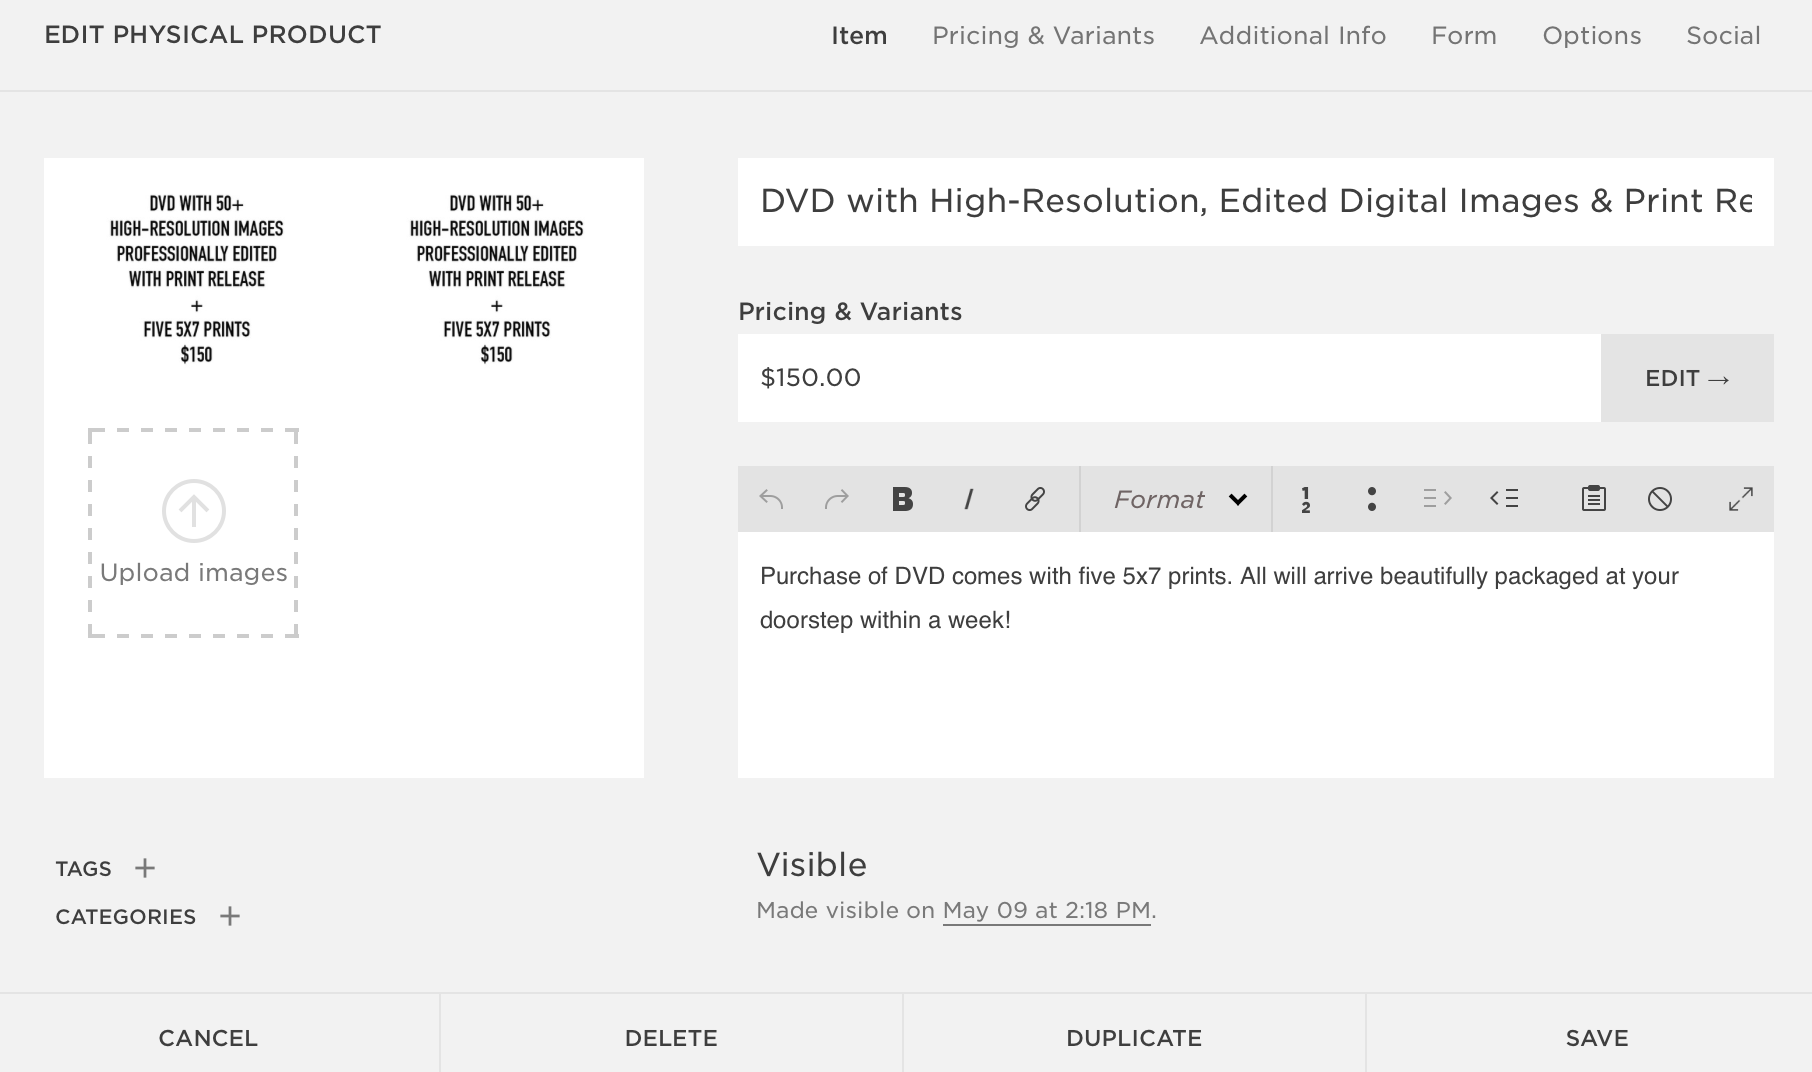
Task: Redo the last text edit
Action: (836, 499)
